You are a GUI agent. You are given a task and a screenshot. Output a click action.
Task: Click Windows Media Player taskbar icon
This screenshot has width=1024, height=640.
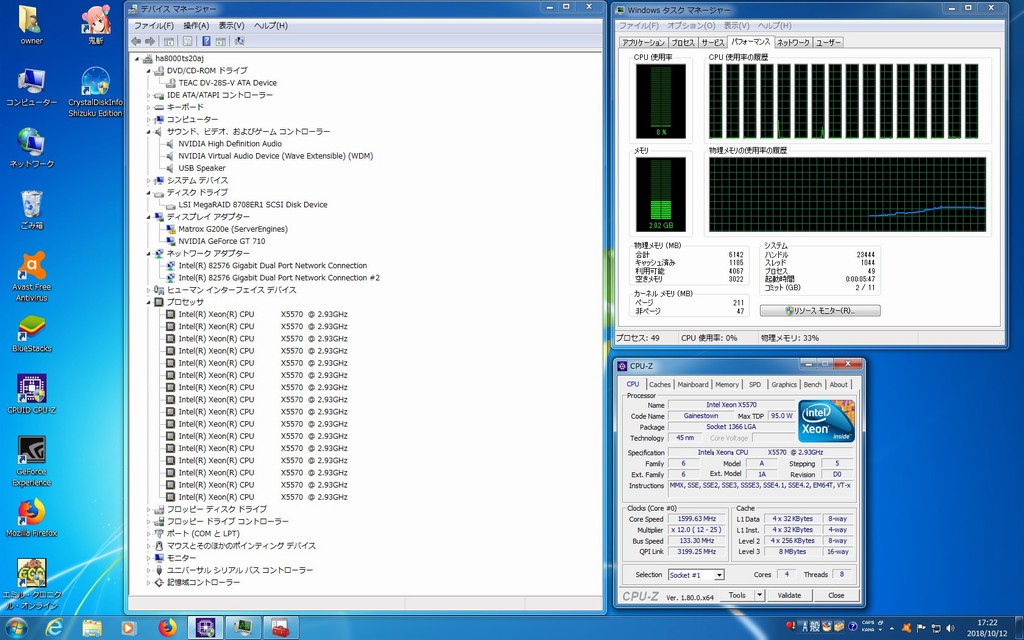pos(129,628)
